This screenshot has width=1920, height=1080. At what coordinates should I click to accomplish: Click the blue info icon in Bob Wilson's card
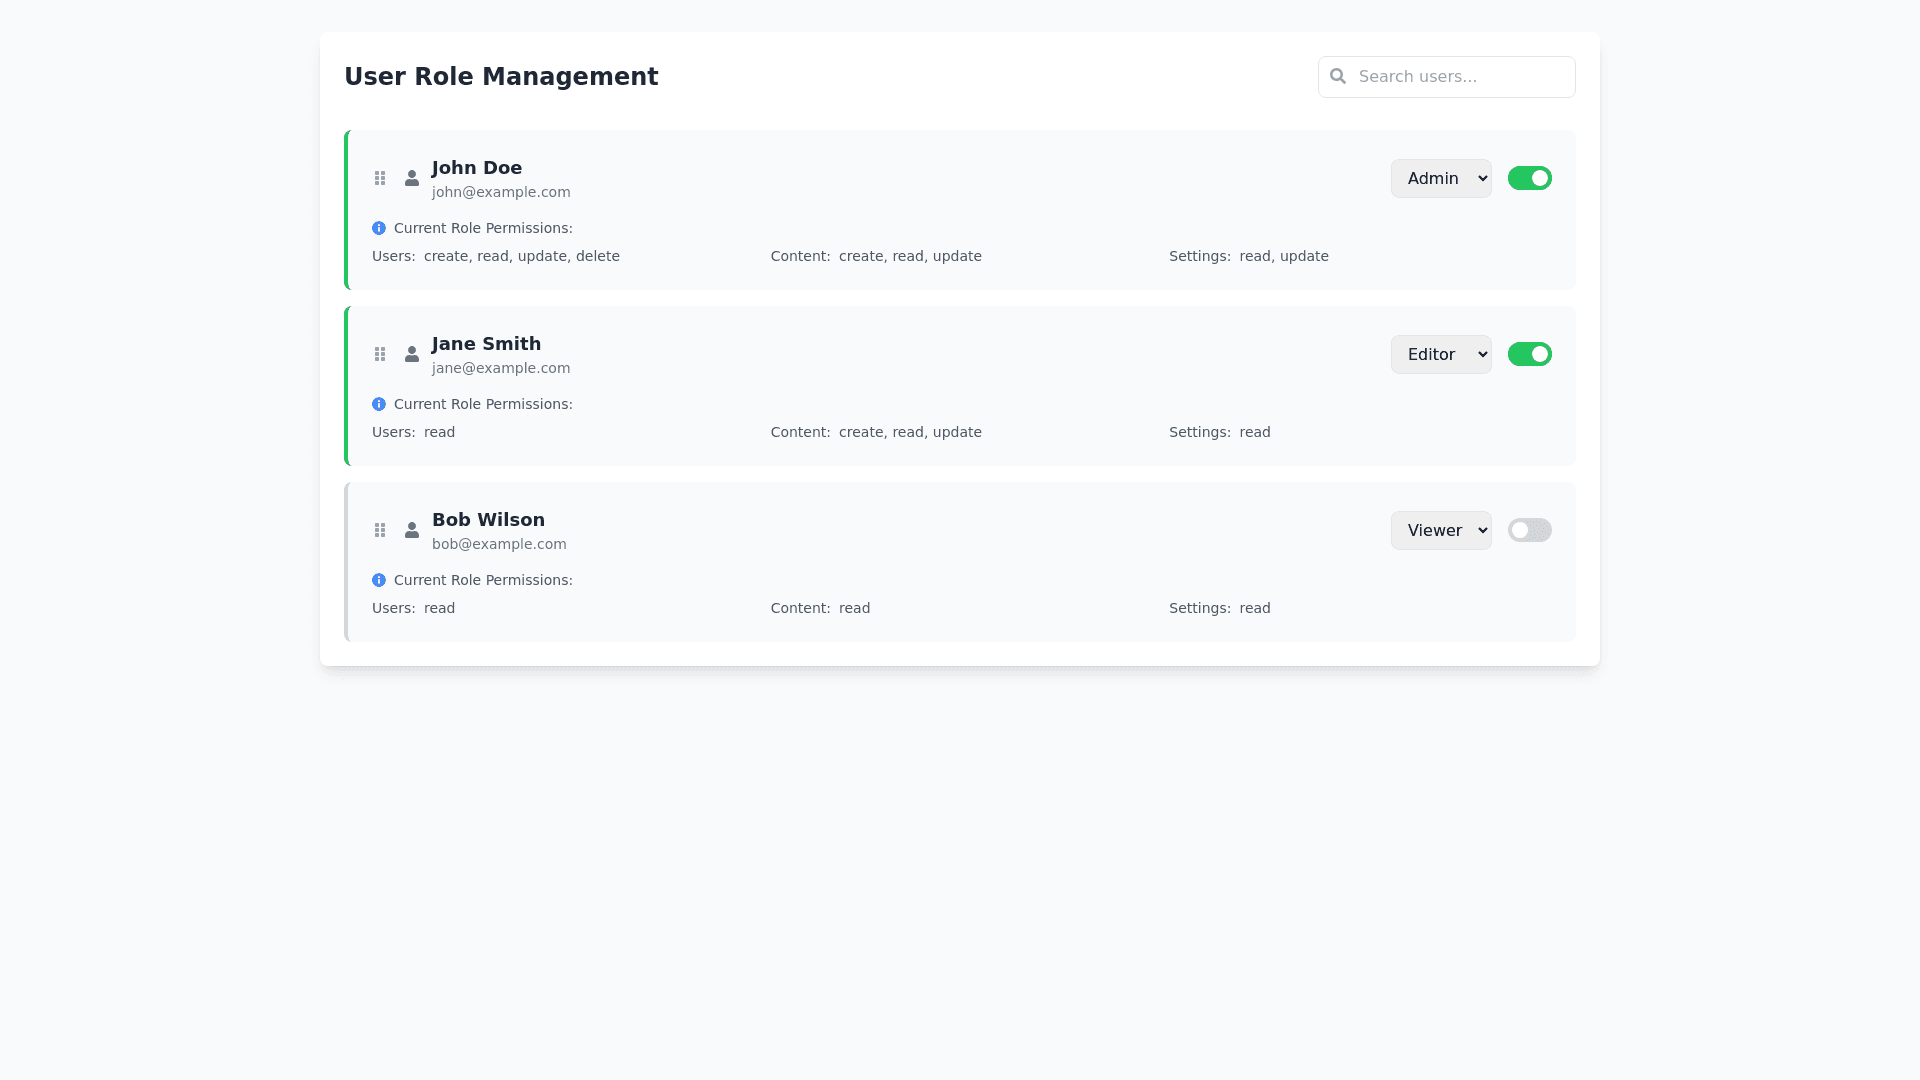(x=379, y=580)
